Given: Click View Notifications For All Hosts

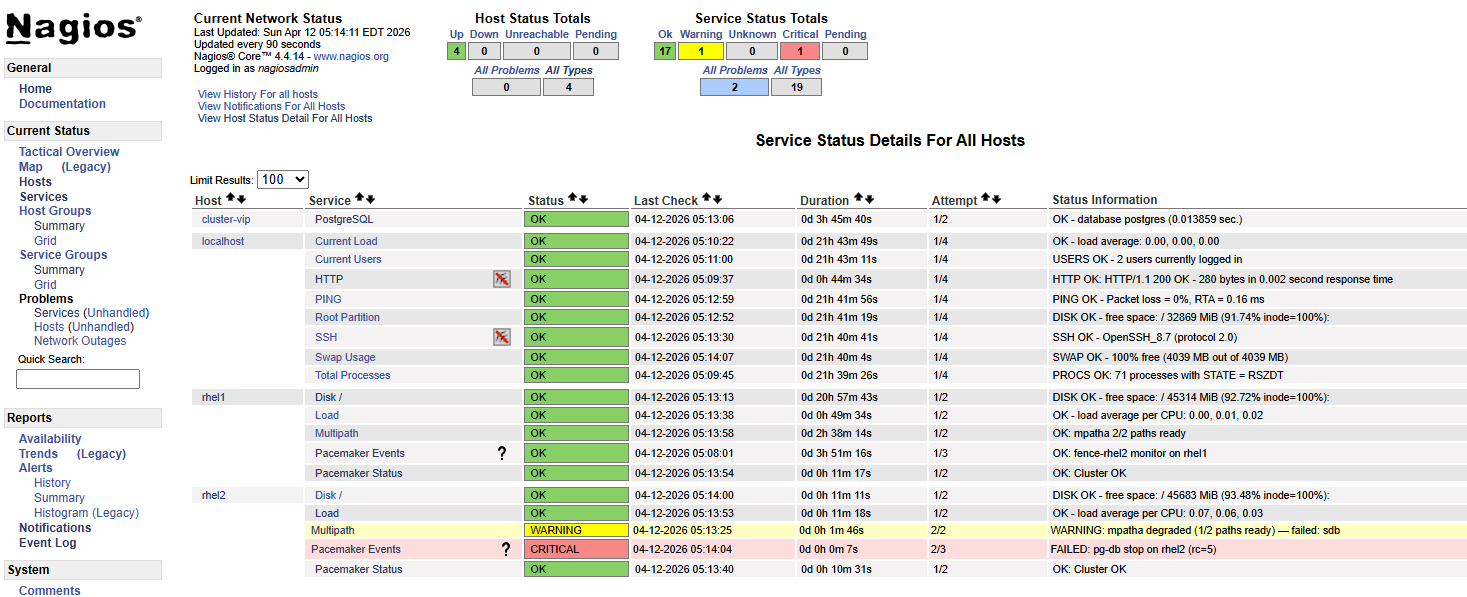Looking at the screenshot, I should click(271, 106).
